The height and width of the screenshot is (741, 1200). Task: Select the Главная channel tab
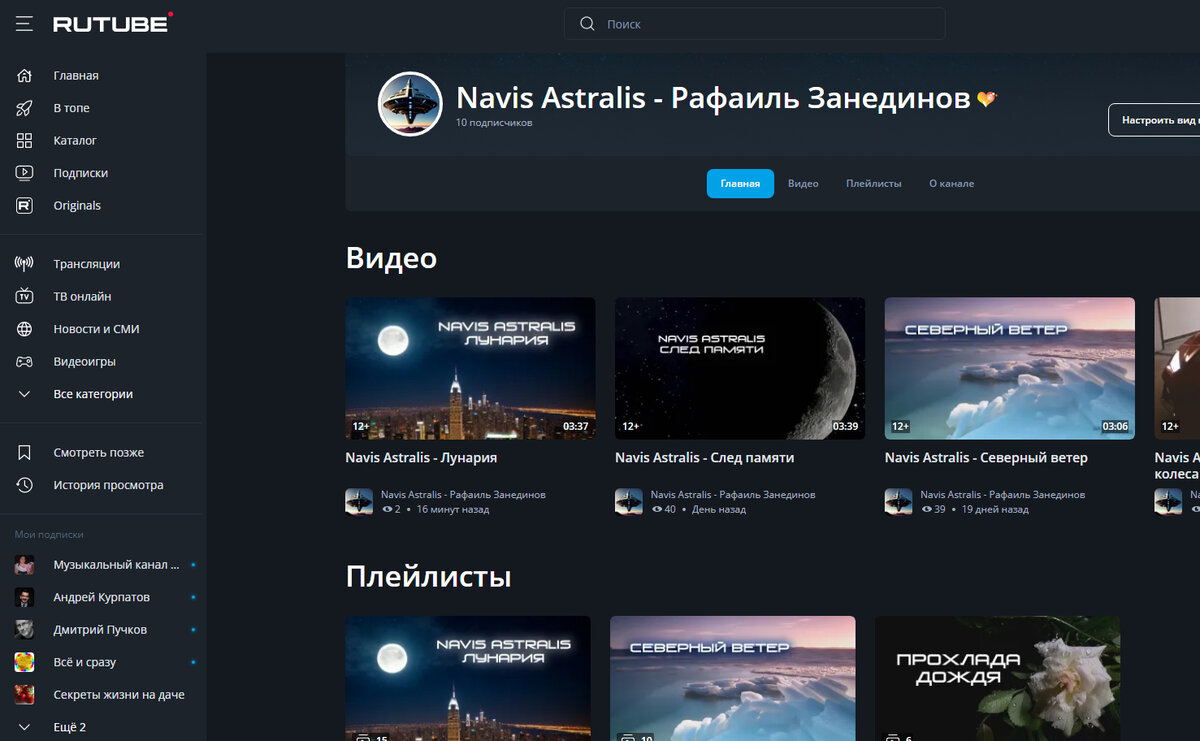tap(740, 184)
